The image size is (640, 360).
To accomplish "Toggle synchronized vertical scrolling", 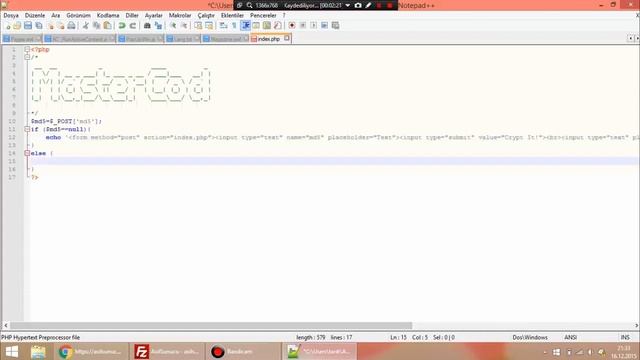I will (x=198, y=26).
